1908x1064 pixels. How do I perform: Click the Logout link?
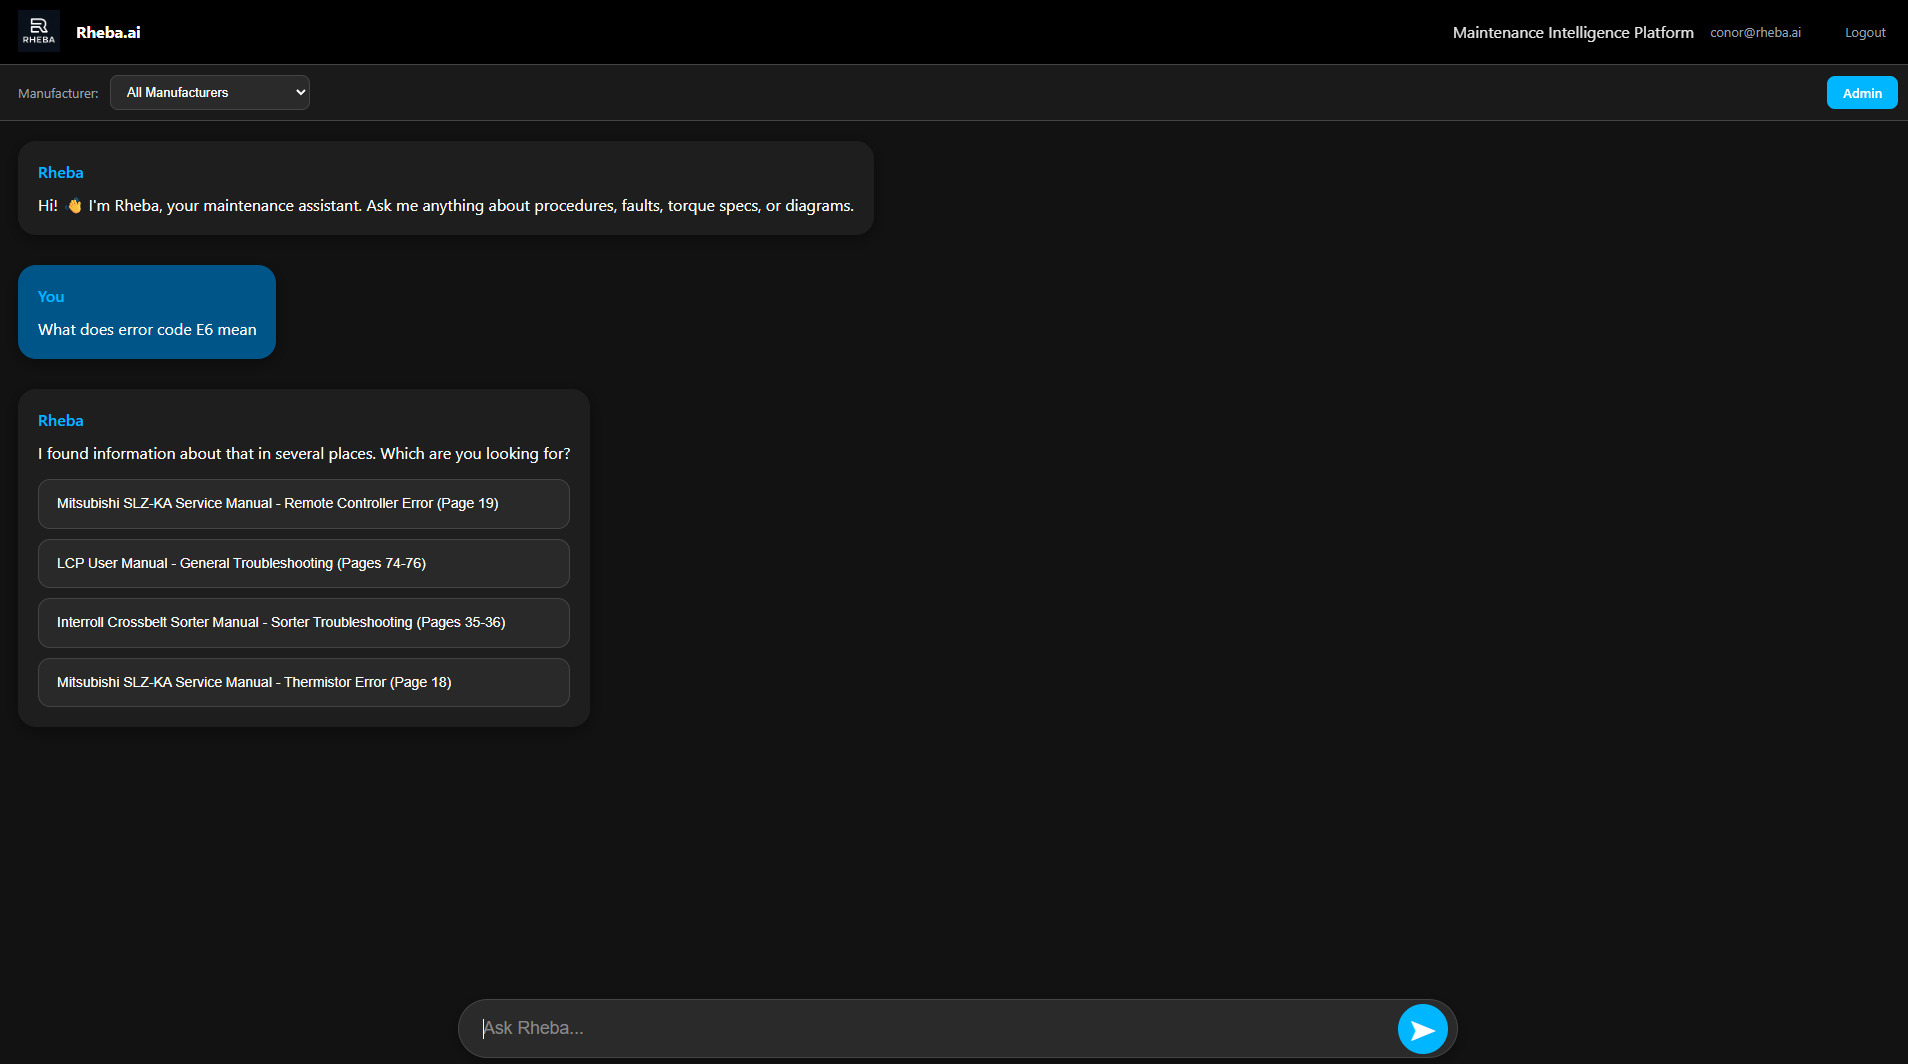click(x=1864, y=33)
